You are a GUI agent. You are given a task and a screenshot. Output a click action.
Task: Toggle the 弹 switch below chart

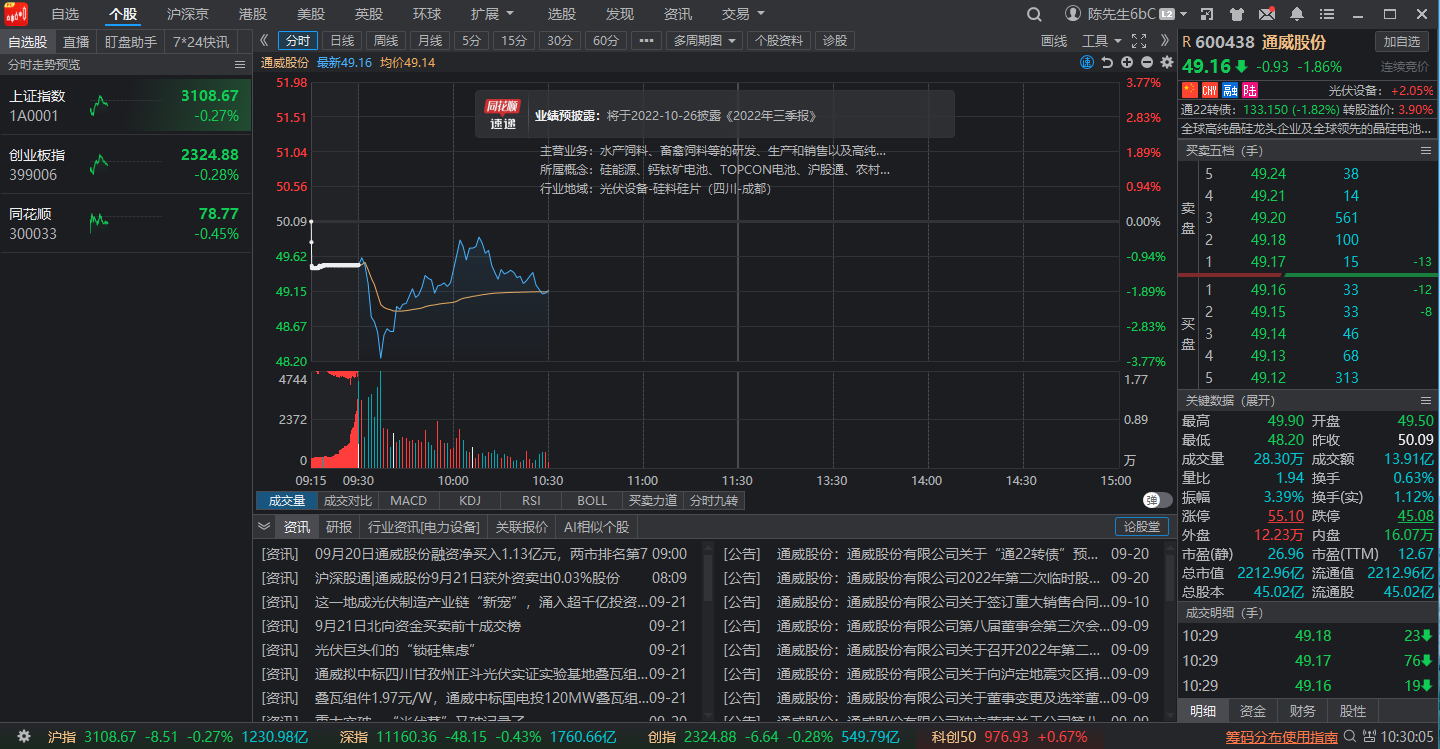[x=1158, y=501]
